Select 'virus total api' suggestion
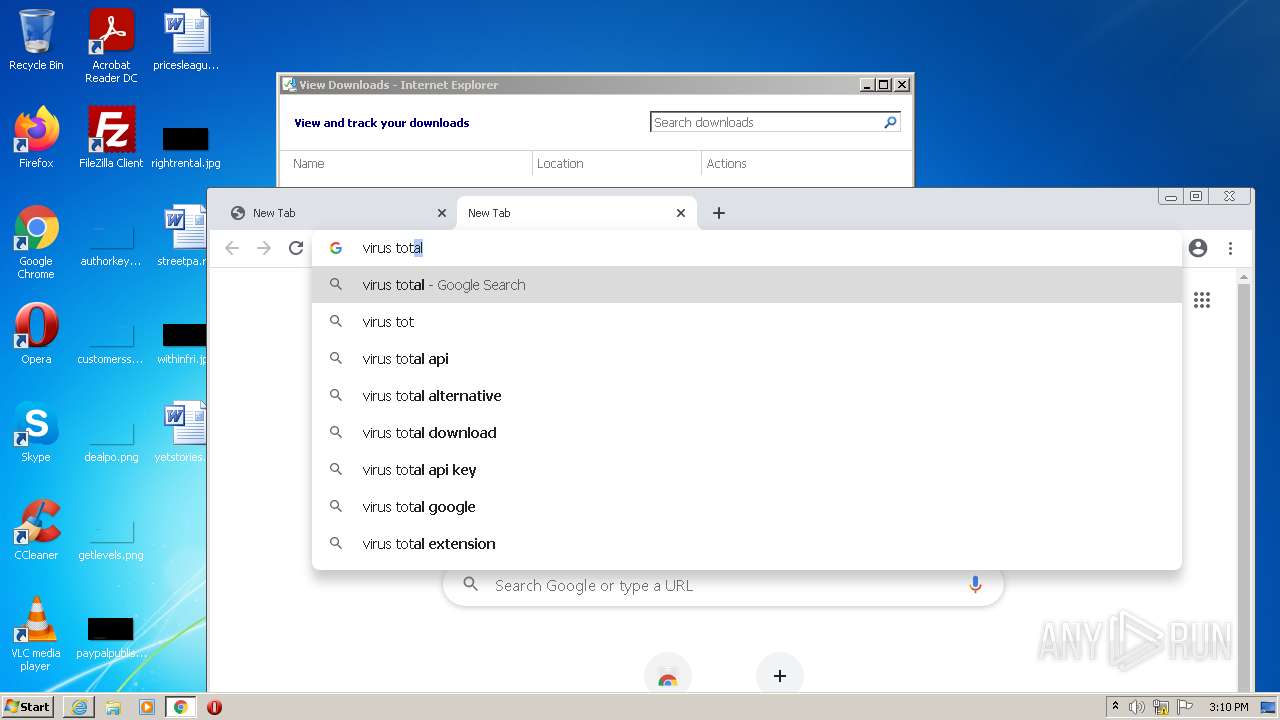Image resolution: width=1280 pixels, height=720 pixels. pyautogui.click(x=747, y=359)
